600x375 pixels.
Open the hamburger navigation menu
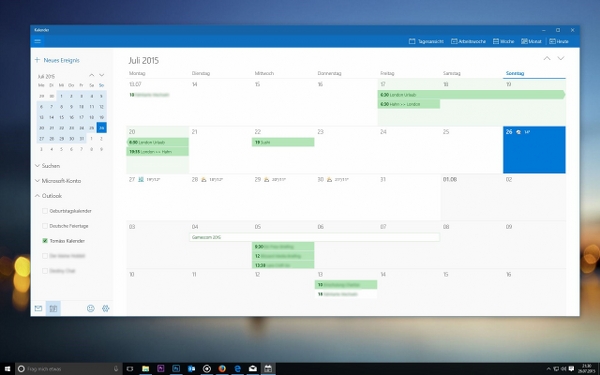tap(38, 41)
